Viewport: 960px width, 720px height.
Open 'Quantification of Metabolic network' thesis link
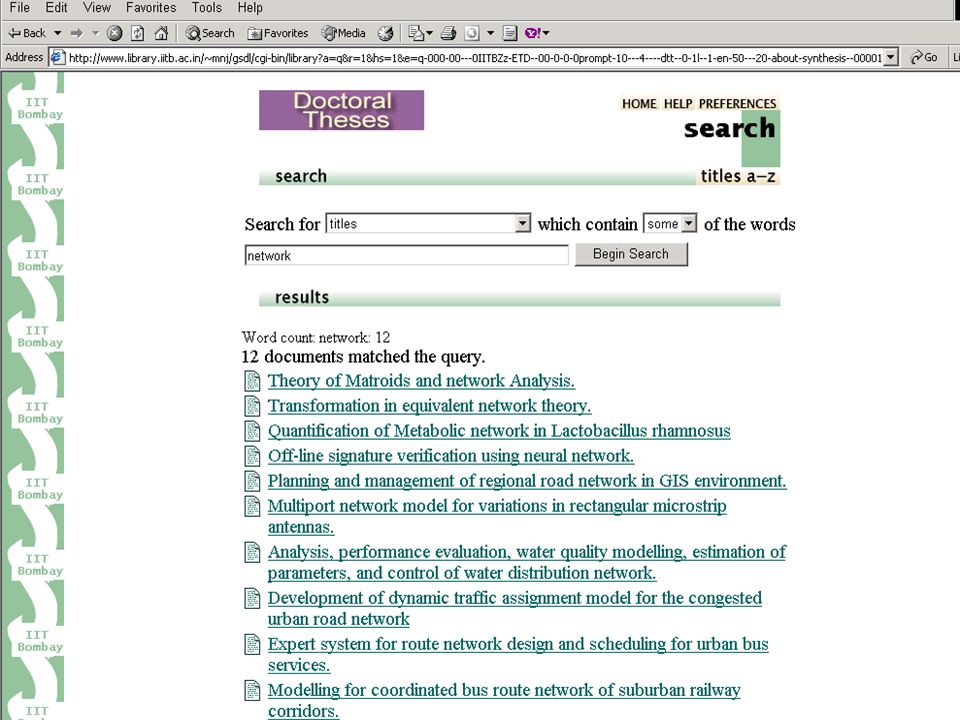499,431
